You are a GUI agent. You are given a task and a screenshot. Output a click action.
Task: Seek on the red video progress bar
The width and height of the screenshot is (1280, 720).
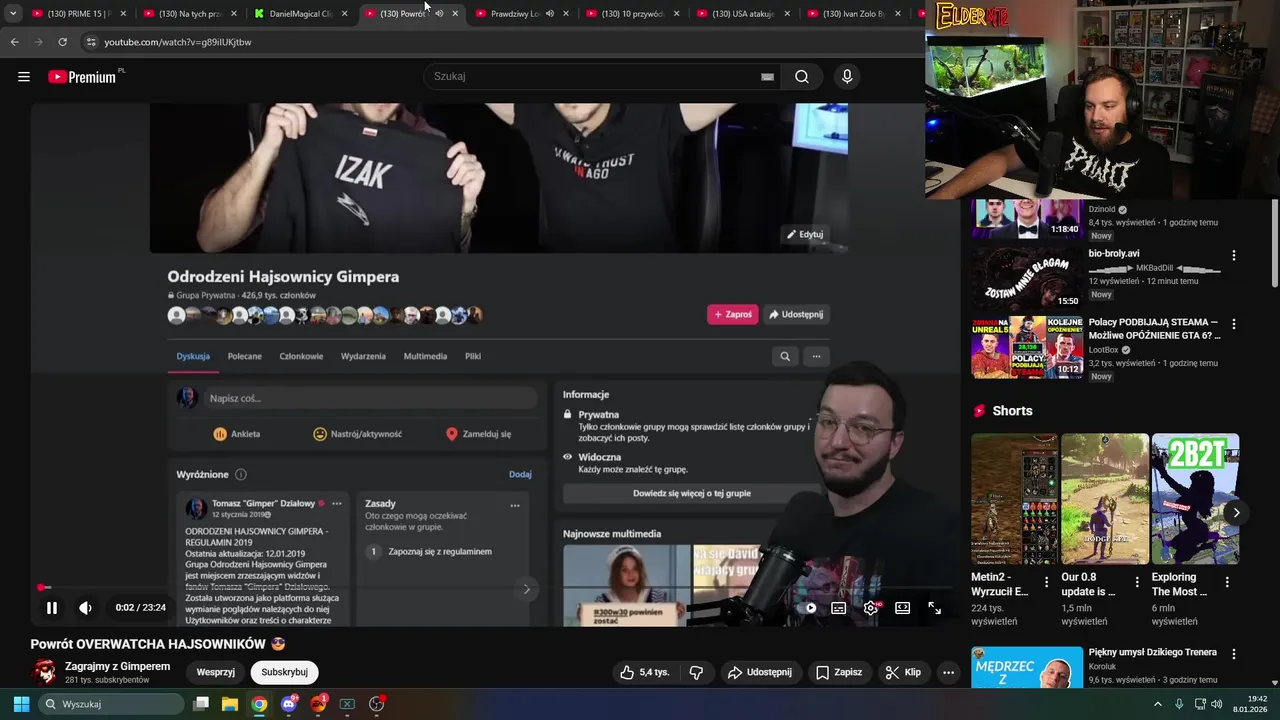495,587
